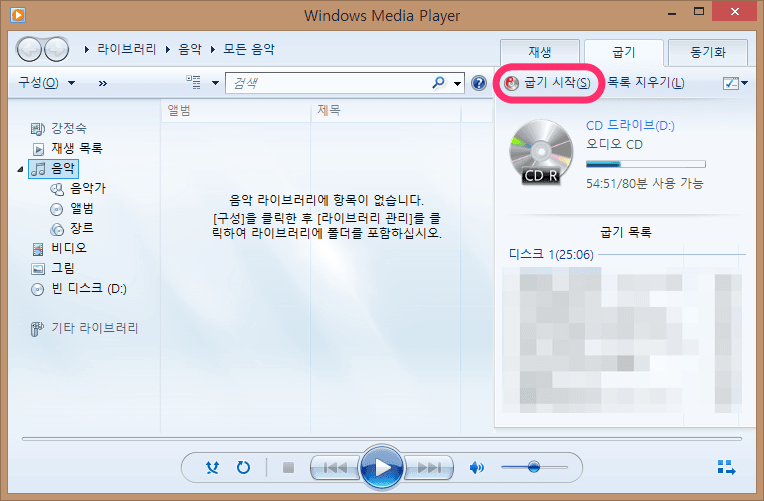Select 강정숙 library in navigation pane
This screenshot has width=764, height=501.
59,128
